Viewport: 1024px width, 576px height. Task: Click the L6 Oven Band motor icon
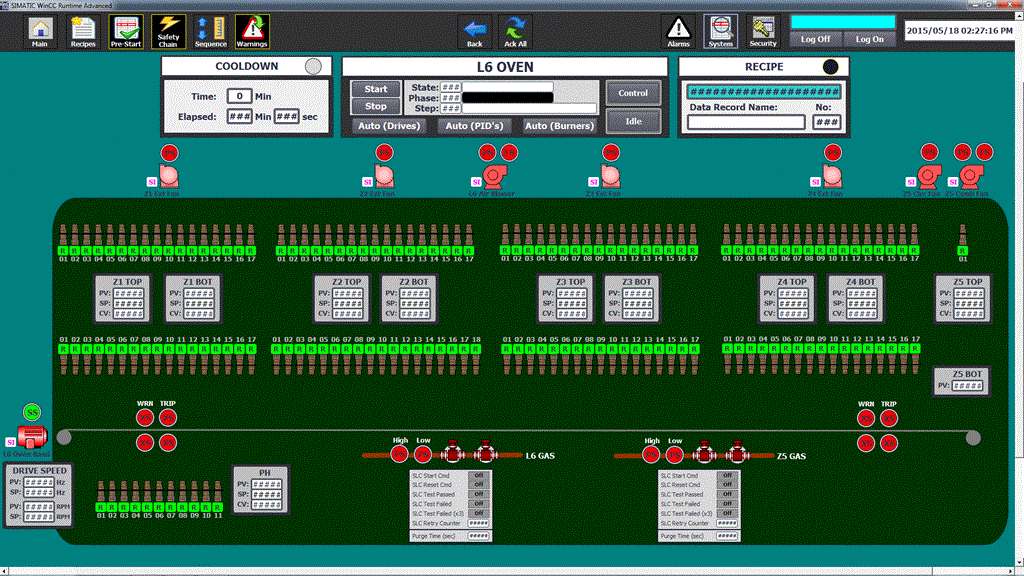[32, 436]
